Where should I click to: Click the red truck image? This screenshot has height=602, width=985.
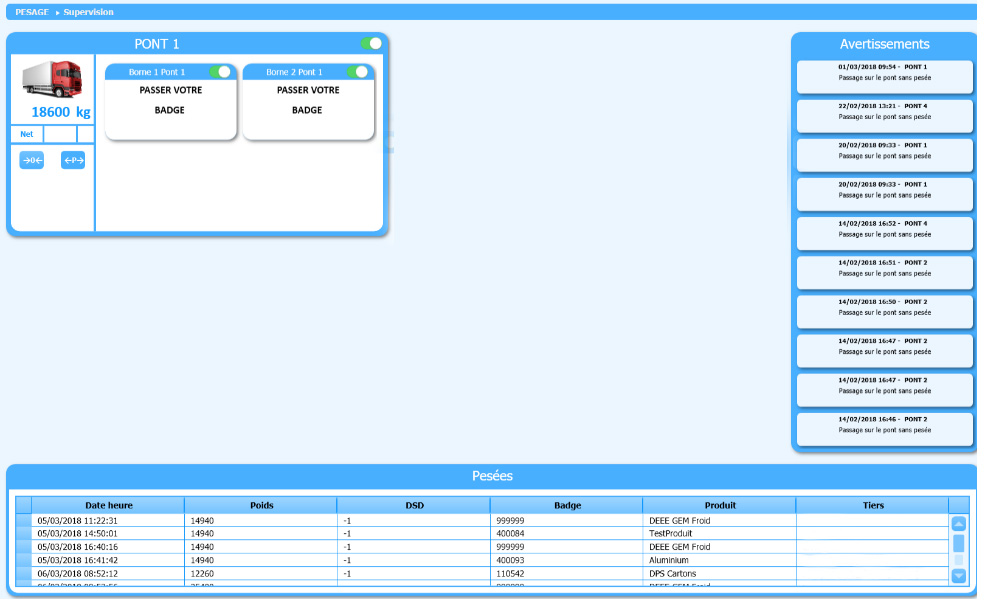pos(52,79)
